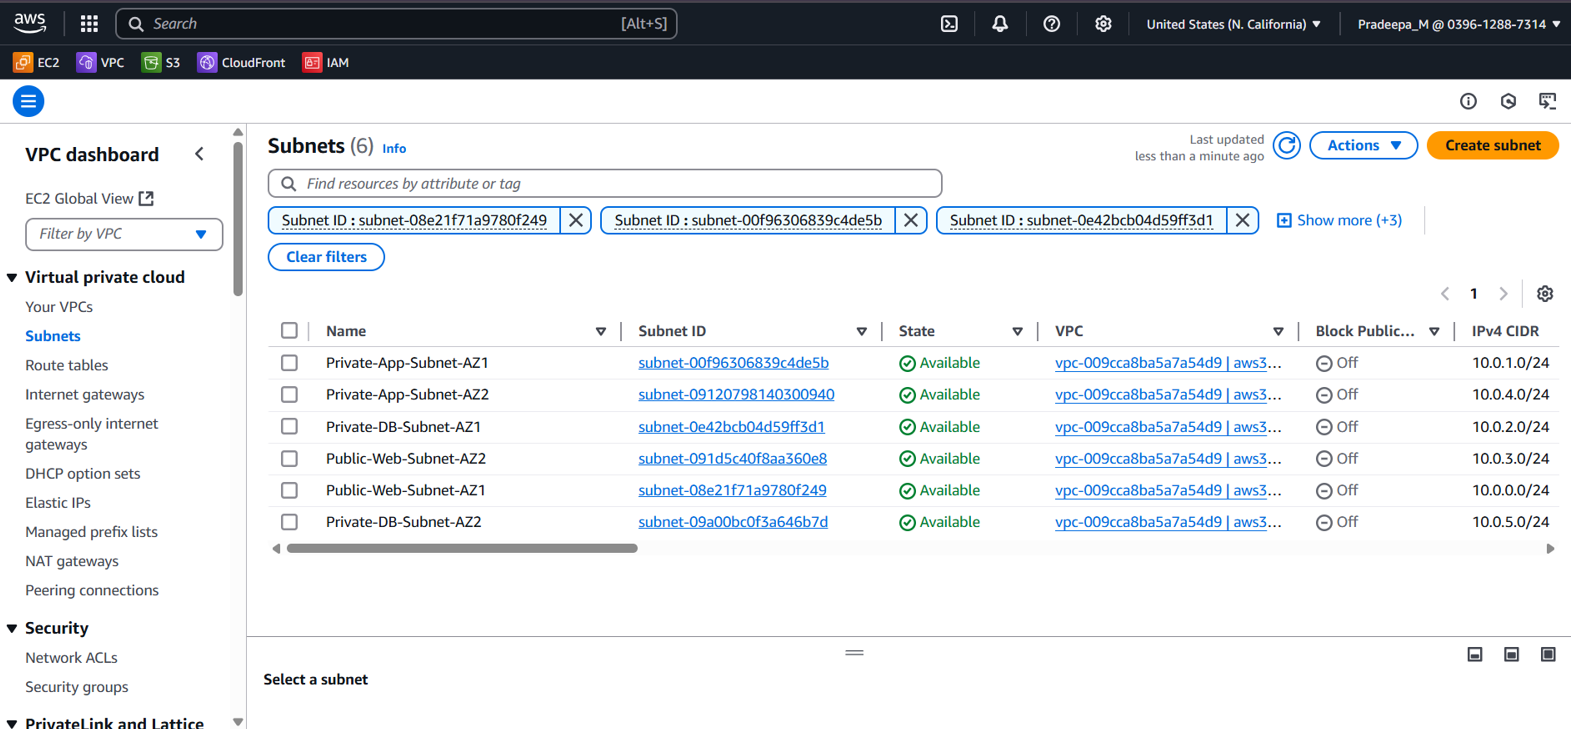Click Create subnet
Viewport: 1571px width, 729px height.
pyautogui.click(x=1493, y=146)
